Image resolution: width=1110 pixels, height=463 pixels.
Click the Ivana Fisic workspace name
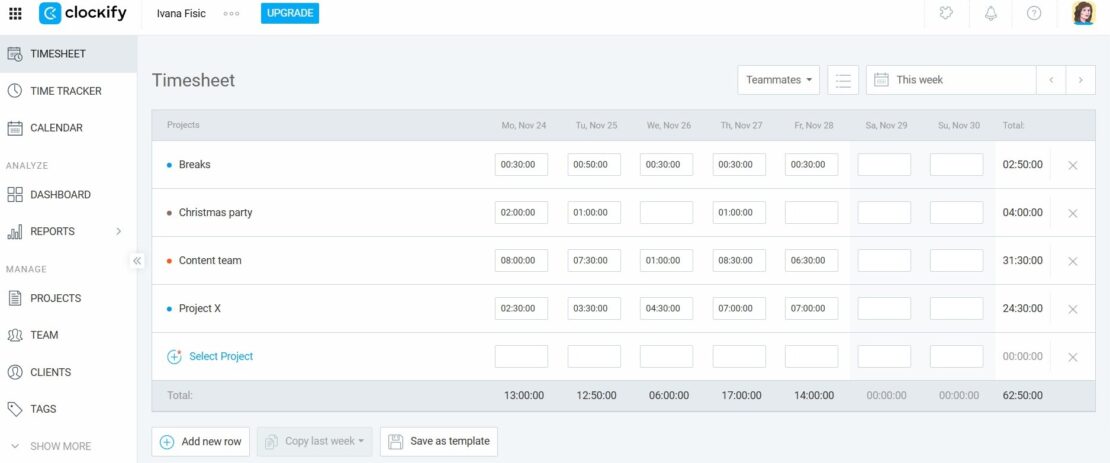(181, 13)
